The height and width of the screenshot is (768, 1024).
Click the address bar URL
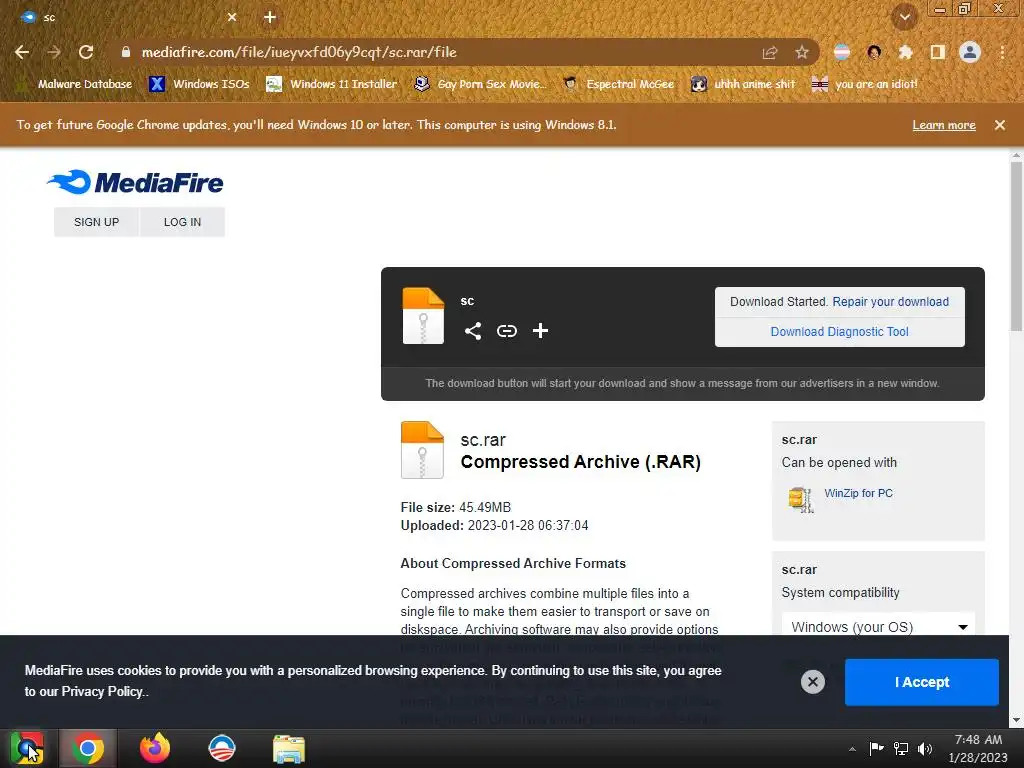299,52
